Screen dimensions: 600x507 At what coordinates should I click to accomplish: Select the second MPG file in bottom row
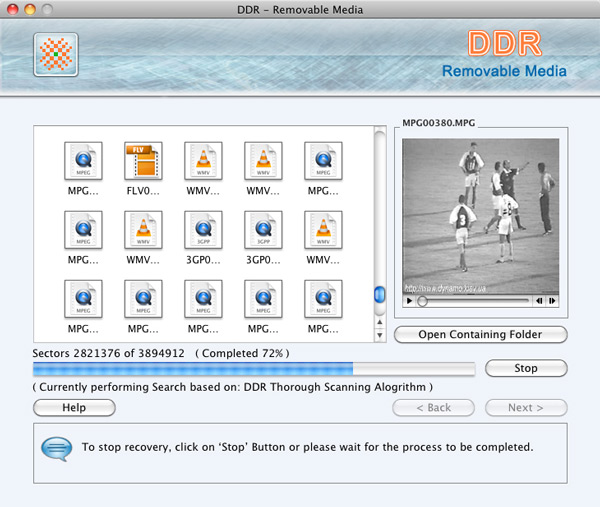coord(143,299)
